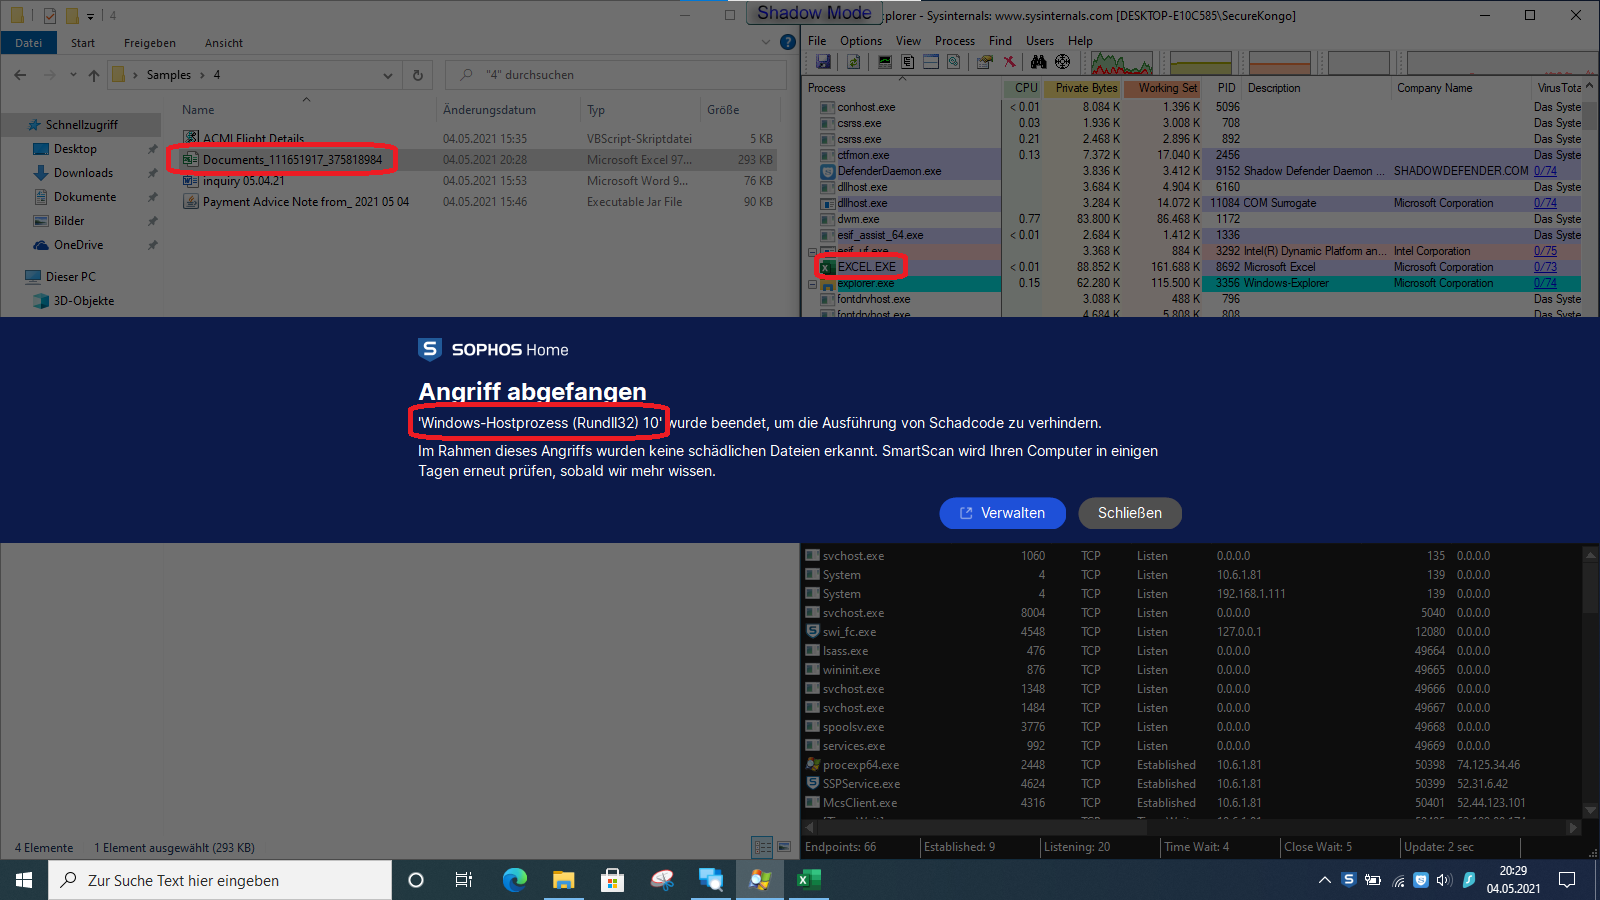
Task: Open the Options menu in Process Explorer
Action: point(861,41)
